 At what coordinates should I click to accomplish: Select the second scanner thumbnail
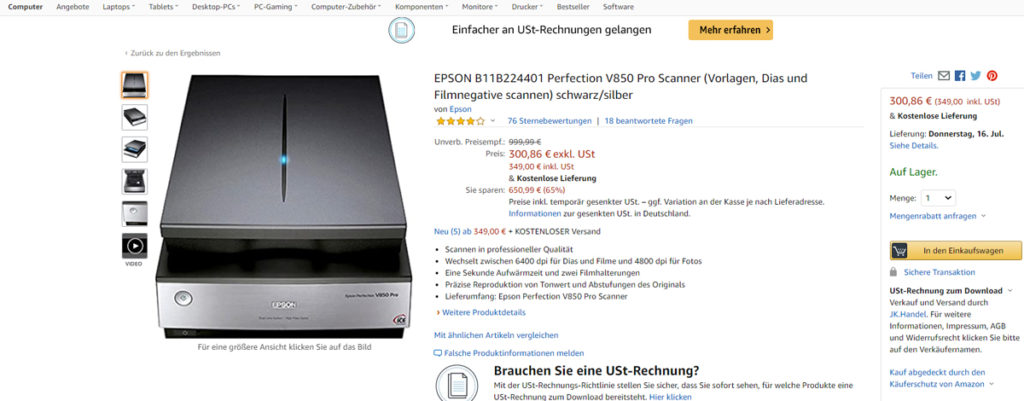(134, 117)
